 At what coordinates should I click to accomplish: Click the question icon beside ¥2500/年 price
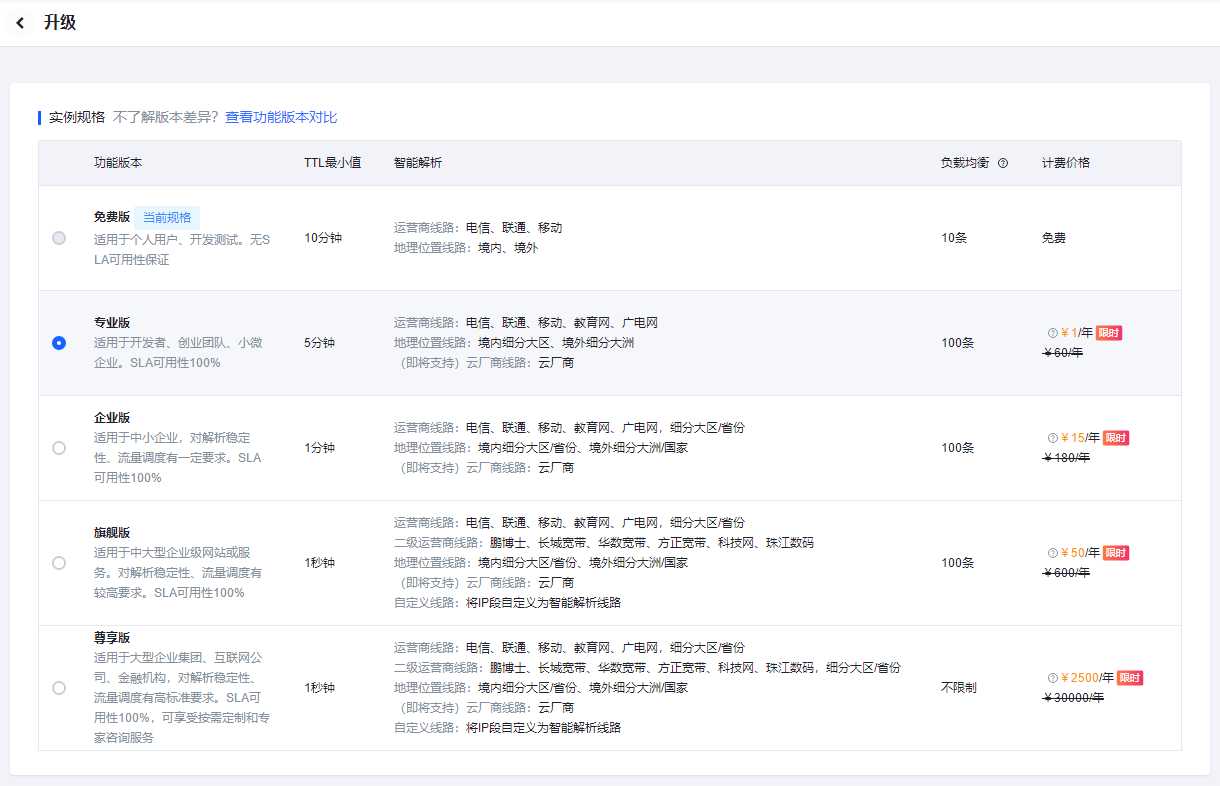pos(1052,678)
